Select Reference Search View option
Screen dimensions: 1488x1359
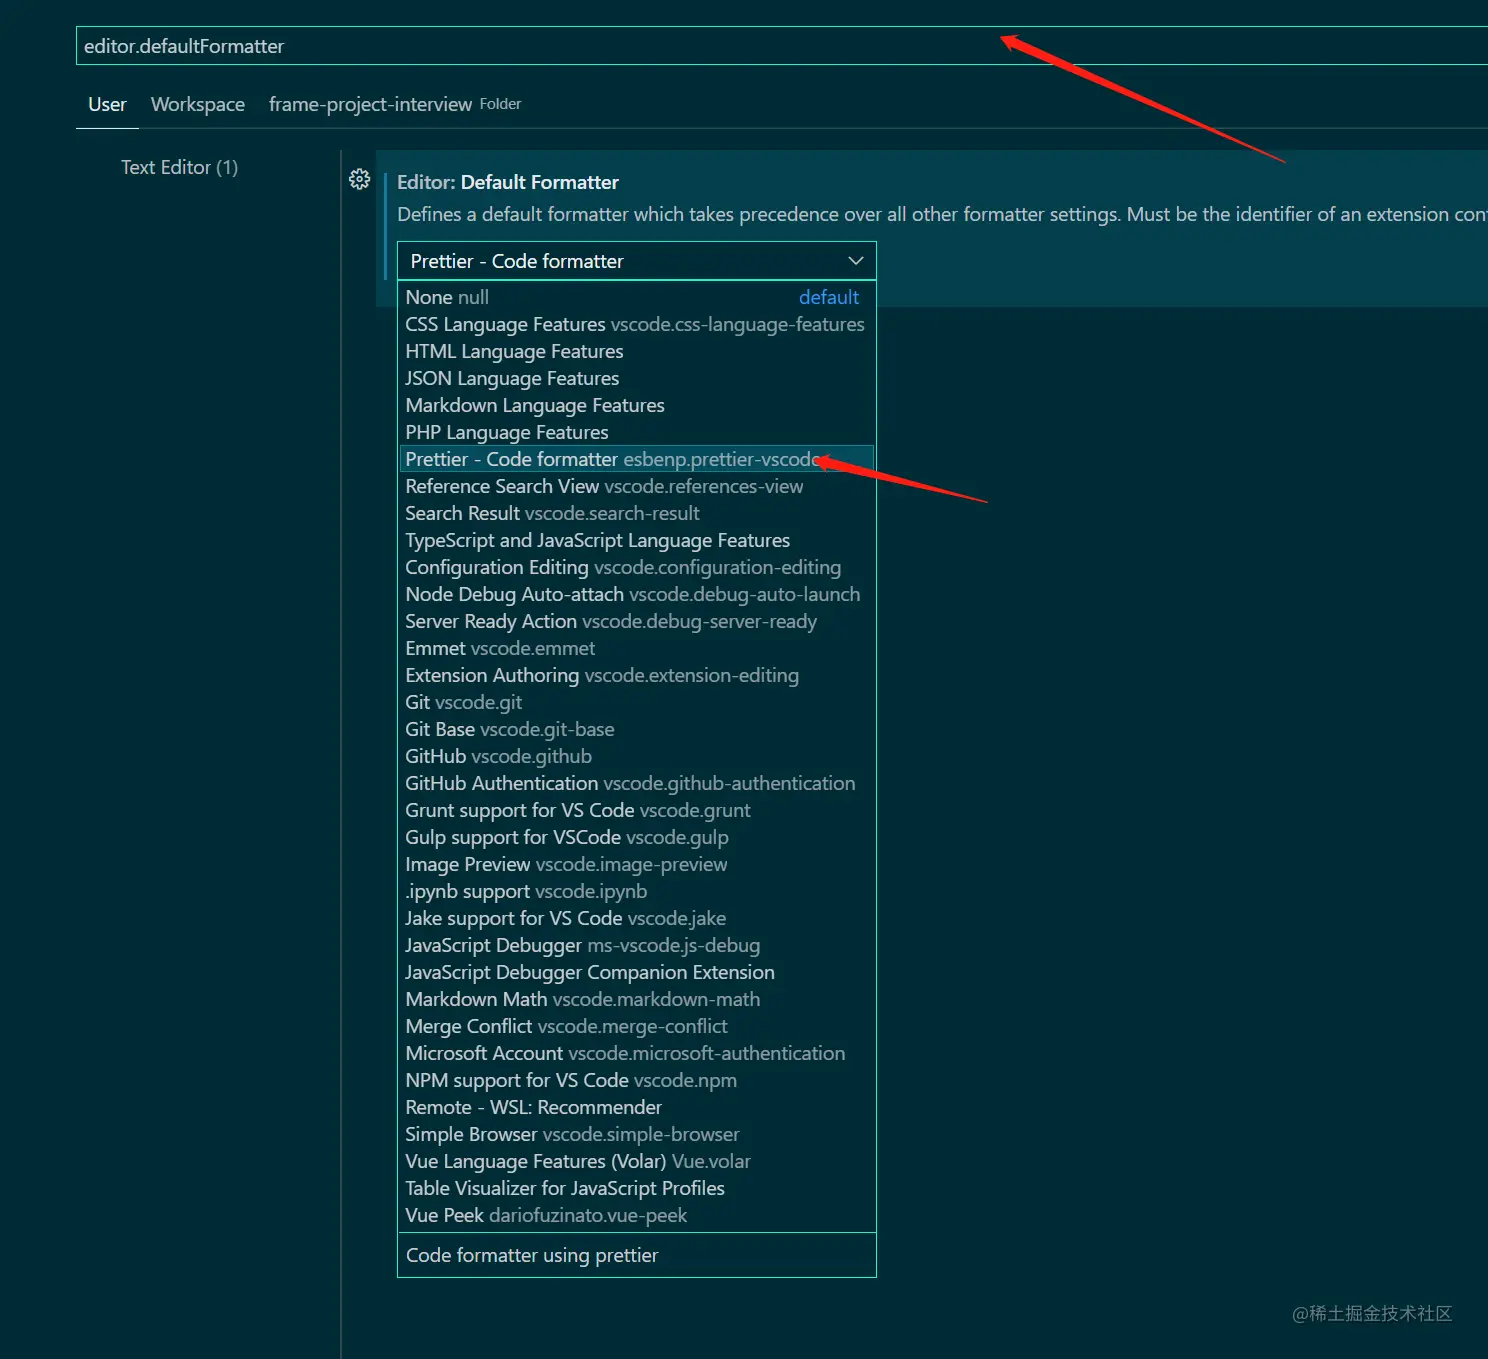(636, 486)
